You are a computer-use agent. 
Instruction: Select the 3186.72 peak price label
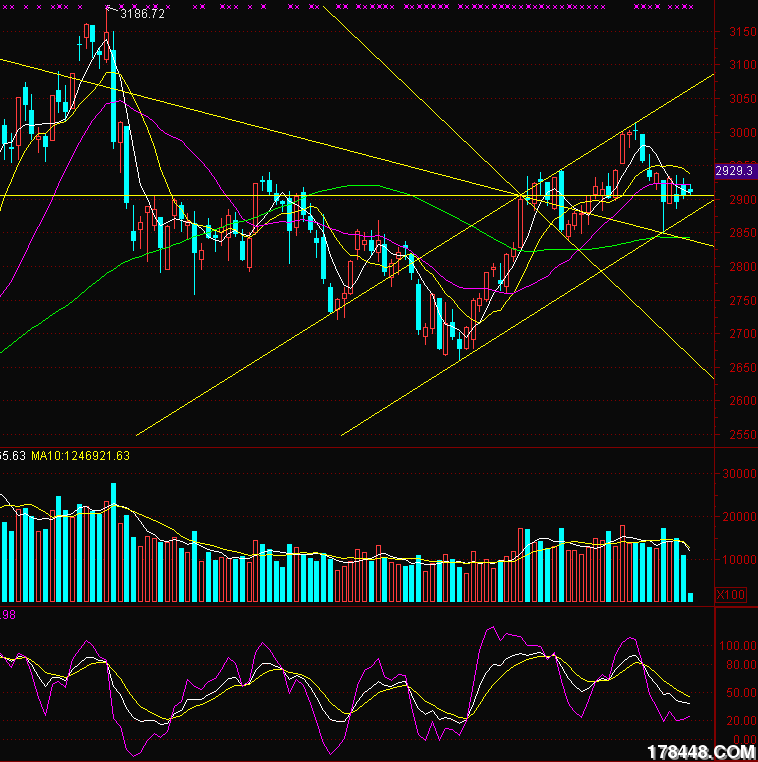[142, 14]
